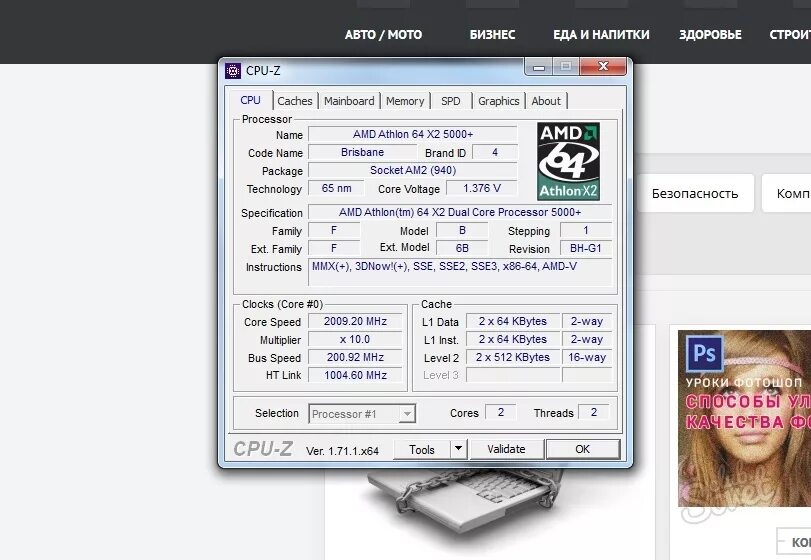Image resolution: width=811 pixels, height=560 pixels.
Task: Click the Stepping value 1
Action: point(585,230)
